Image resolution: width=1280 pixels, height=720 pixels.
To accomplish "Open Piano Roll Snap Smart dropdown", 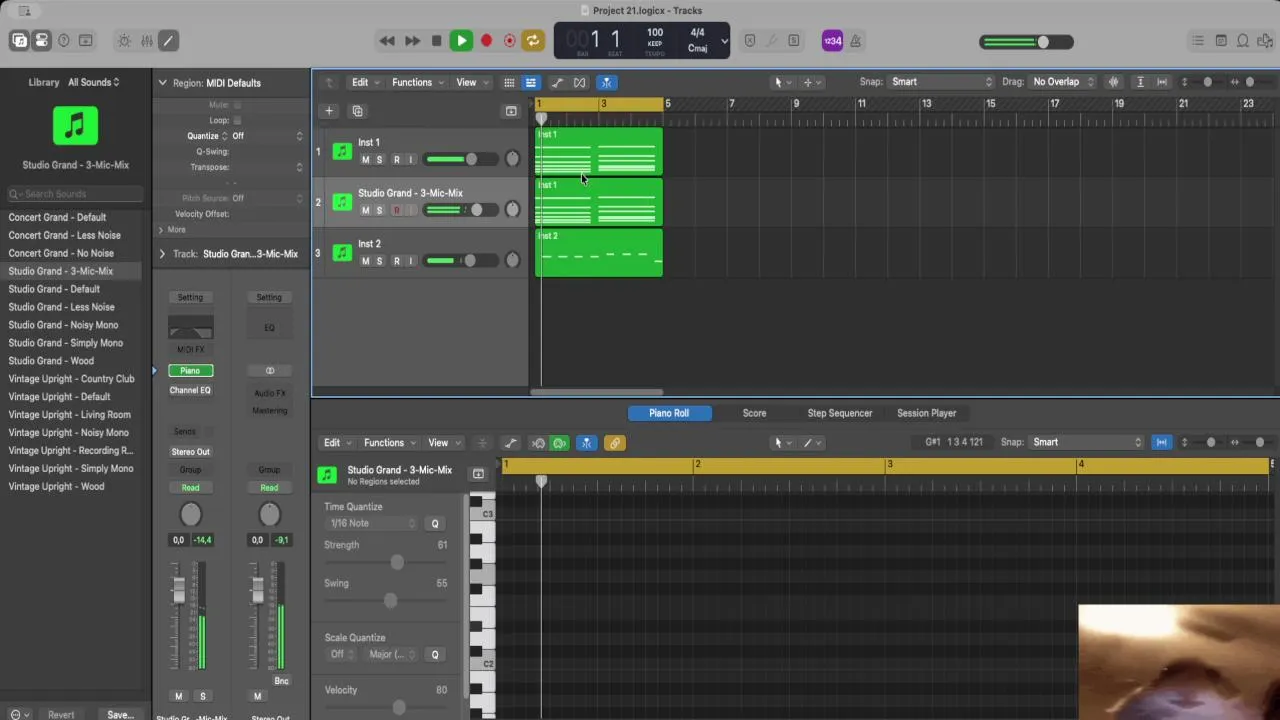I will (x=1086, y=442).
